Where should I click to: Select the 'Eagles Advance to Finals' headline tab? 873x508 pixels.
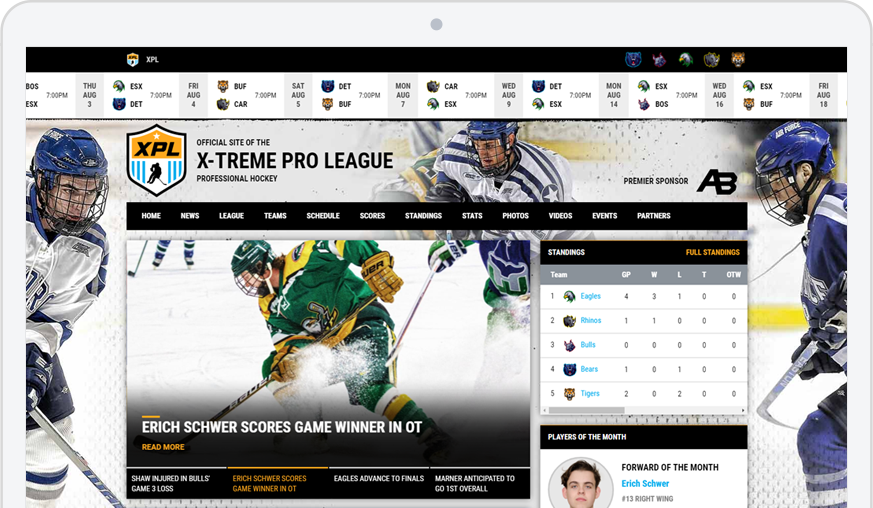coord(379,479)
